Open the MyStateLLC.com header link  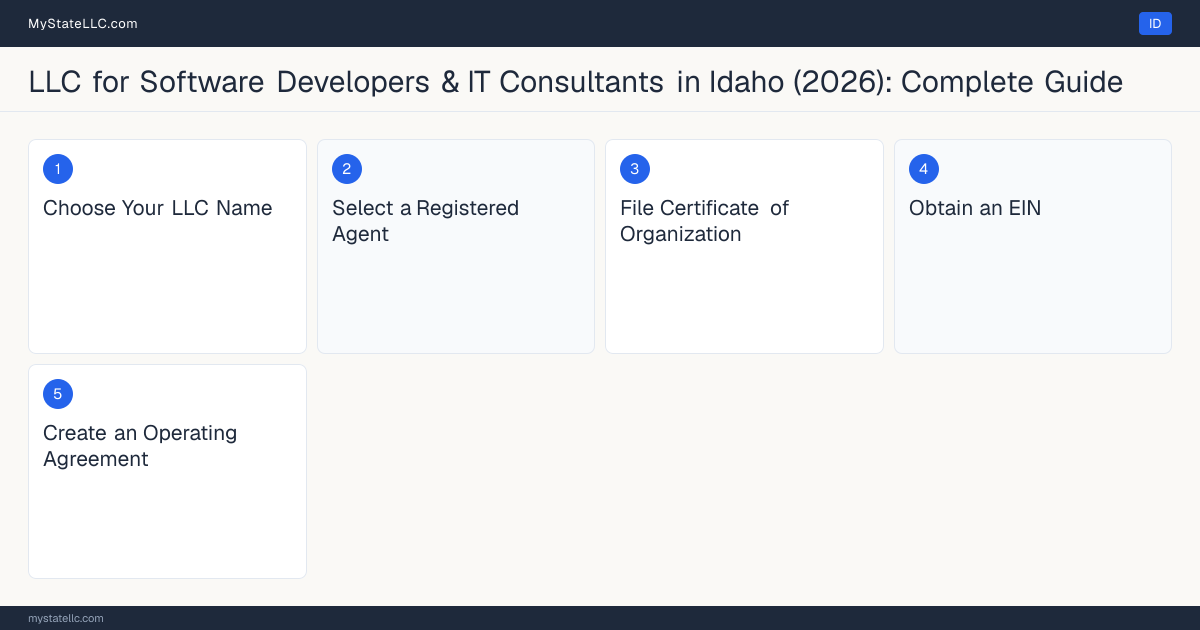(x=83, y=24)
